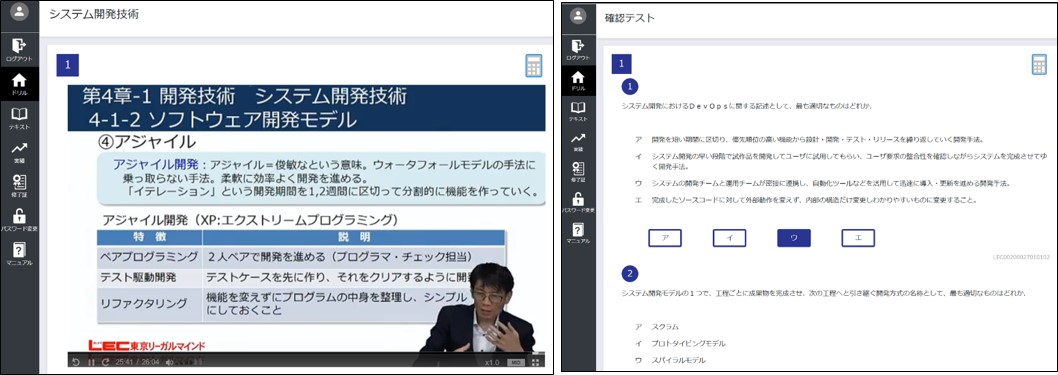Select answer ア for question 1
This screenshot has width=1058, height=375.
(x=665, y=238)
